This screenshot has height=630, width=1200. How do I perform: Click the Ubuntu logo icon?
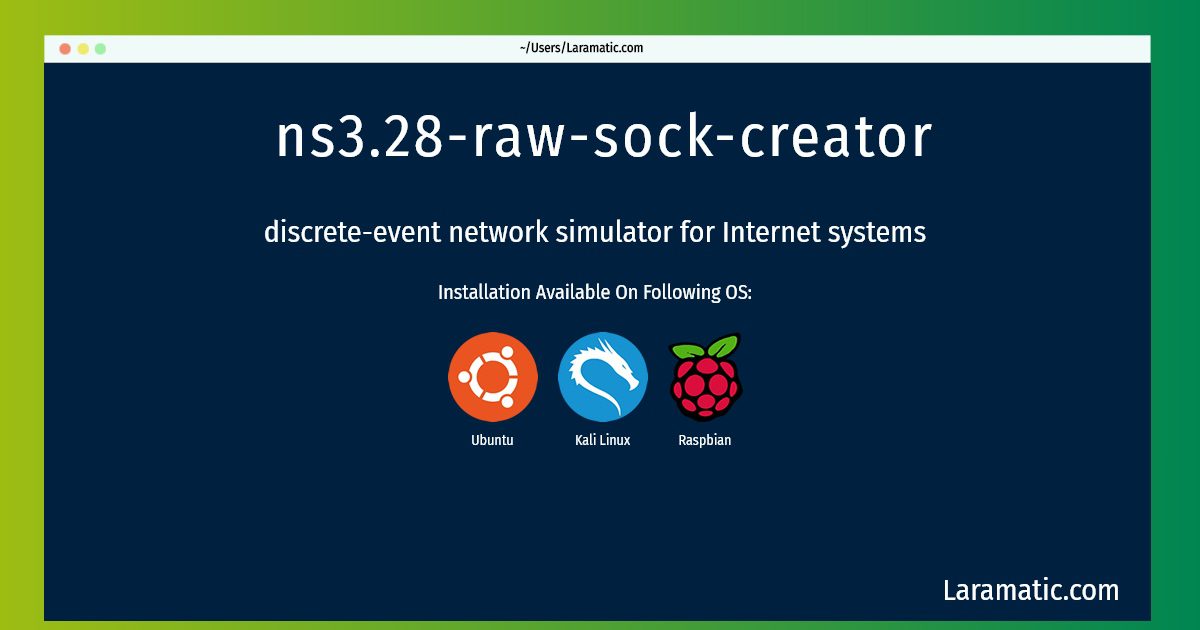coord(493,377)
